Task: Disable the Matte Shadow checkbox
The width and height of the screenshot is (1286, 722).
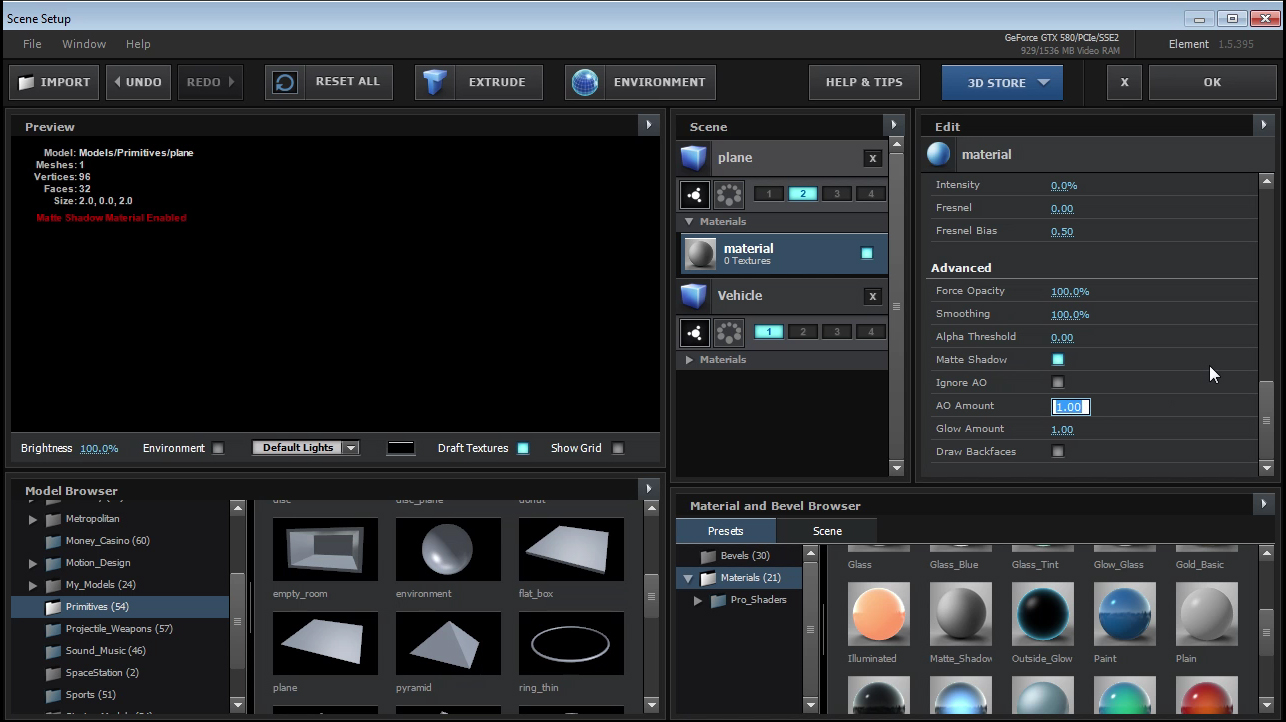Action: 1058,360
